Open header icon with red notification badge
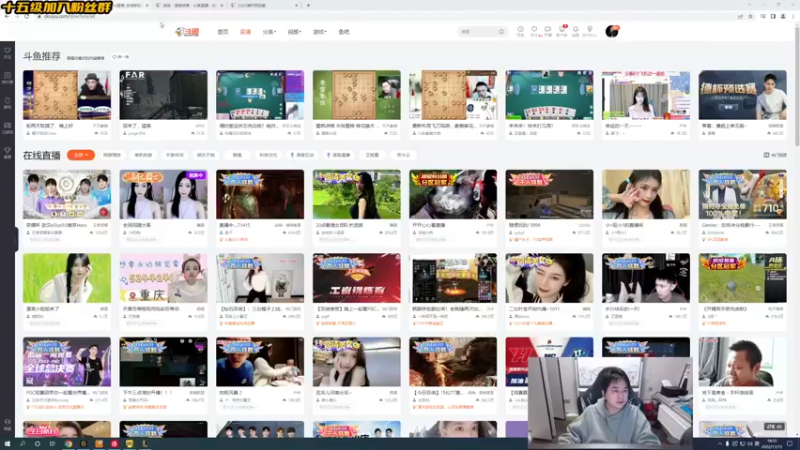This screenshot has height=450, width=800. pyautogui.click(x=562, y=31)
